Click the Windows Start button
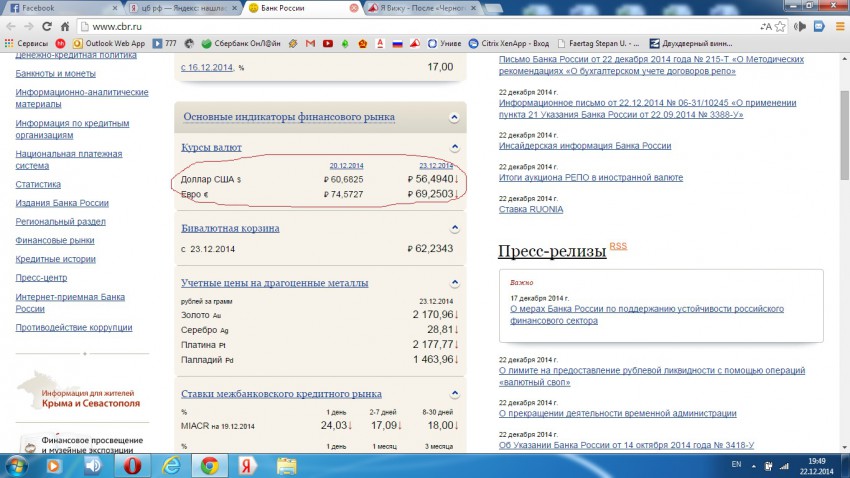The image size is (850, 478). (18, 465)
